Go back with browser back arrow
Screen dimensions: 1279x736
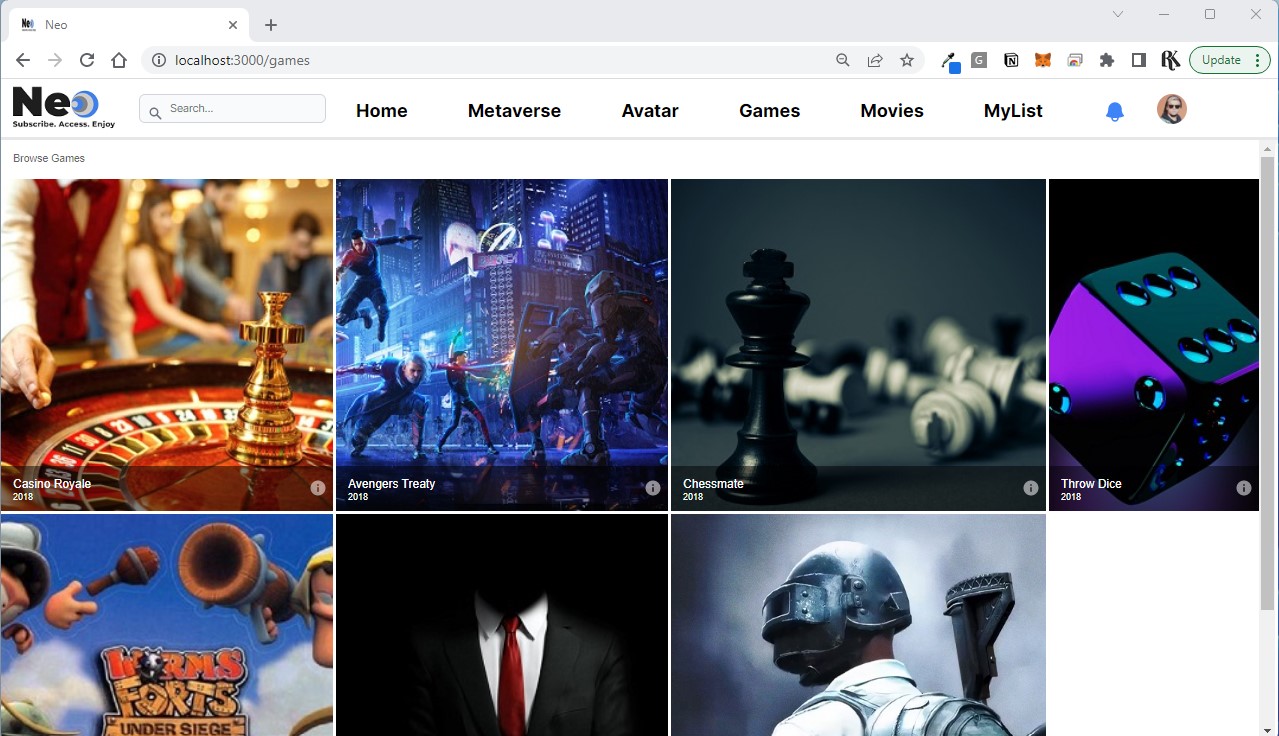tap(23, 60)
